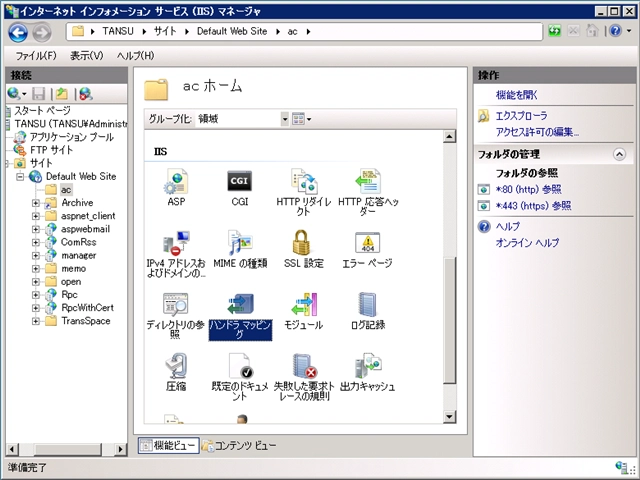Open the help dropdown arrow in top toolbar

(x=629, y=31)
